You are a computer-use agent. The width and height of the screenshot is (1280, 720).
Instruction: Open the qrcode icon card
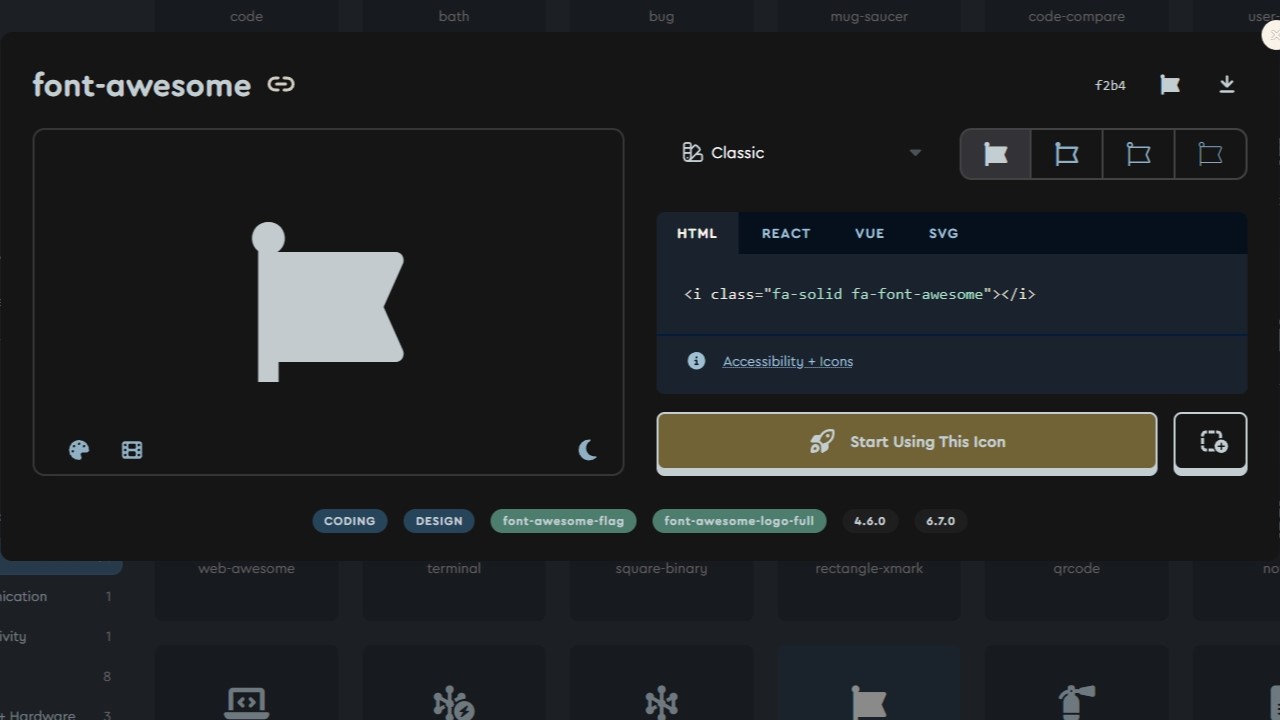[x=1077, y=590]
